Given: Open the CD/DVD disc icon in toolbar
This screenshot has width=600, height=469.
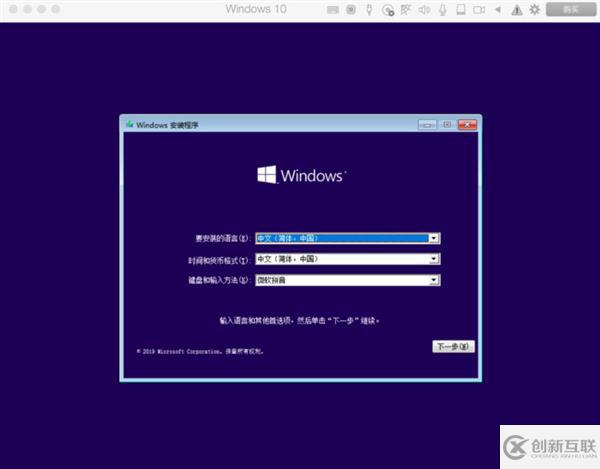Looking at the screenshot, I should pos(388,10).
